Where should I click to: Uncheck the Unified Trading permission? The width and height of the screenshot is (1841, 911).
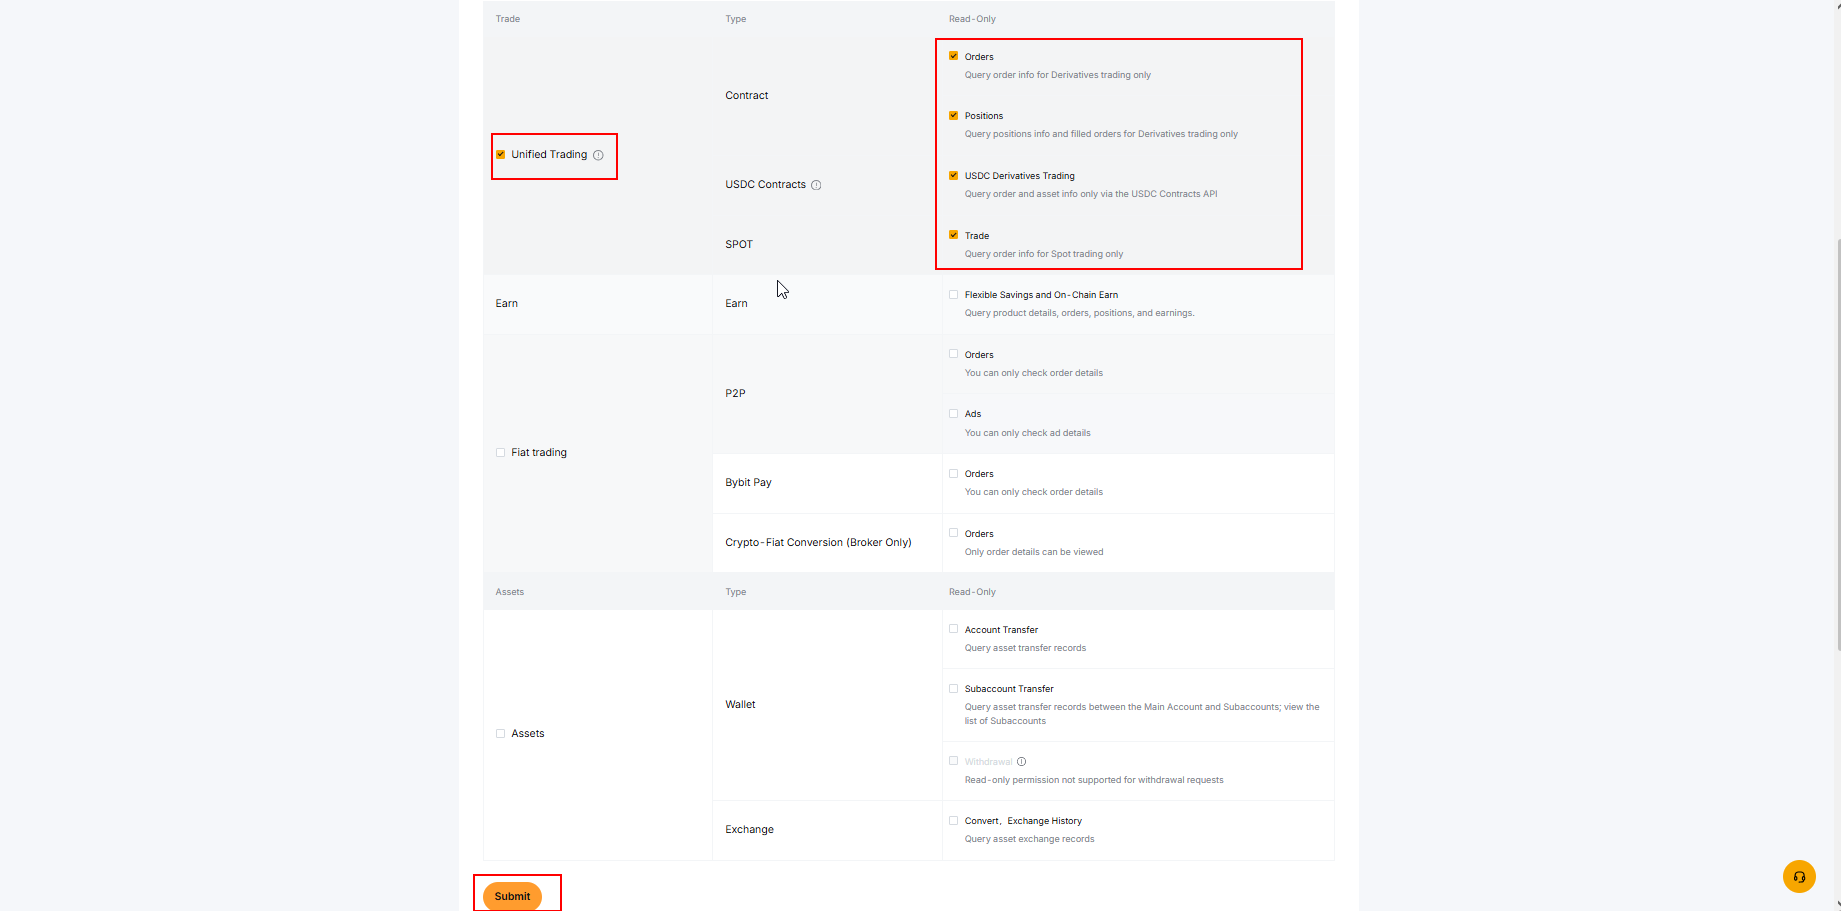[500, 154]
